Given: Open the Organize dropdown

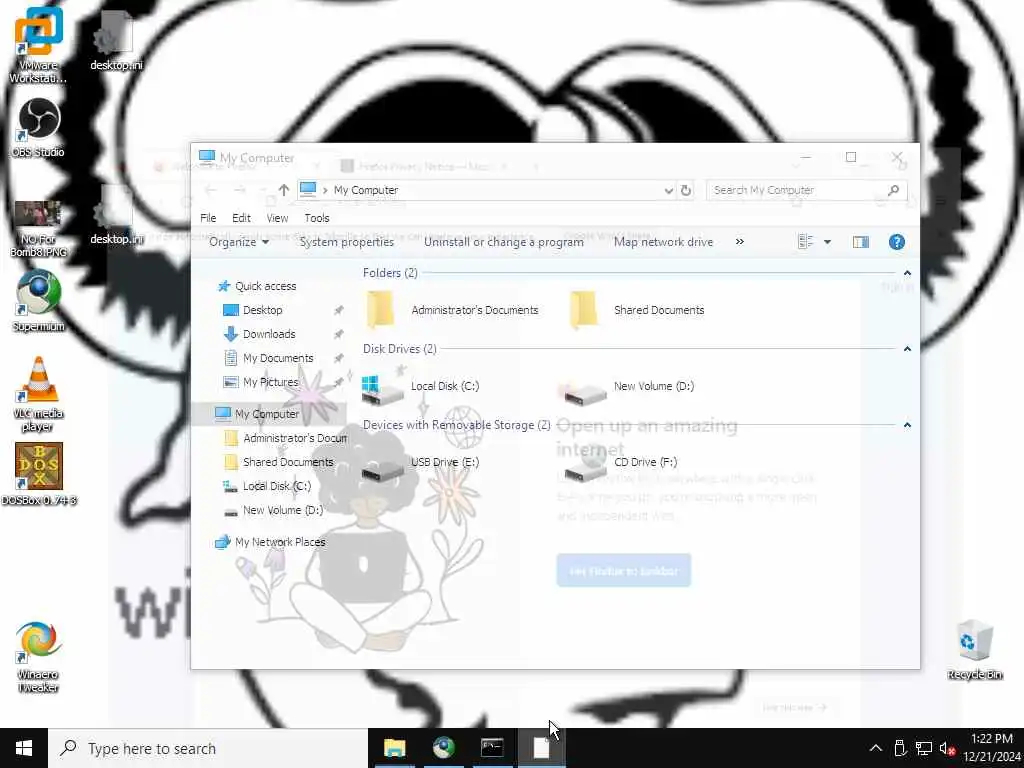Looking at the screenshot, I should [x=239, y=242].
